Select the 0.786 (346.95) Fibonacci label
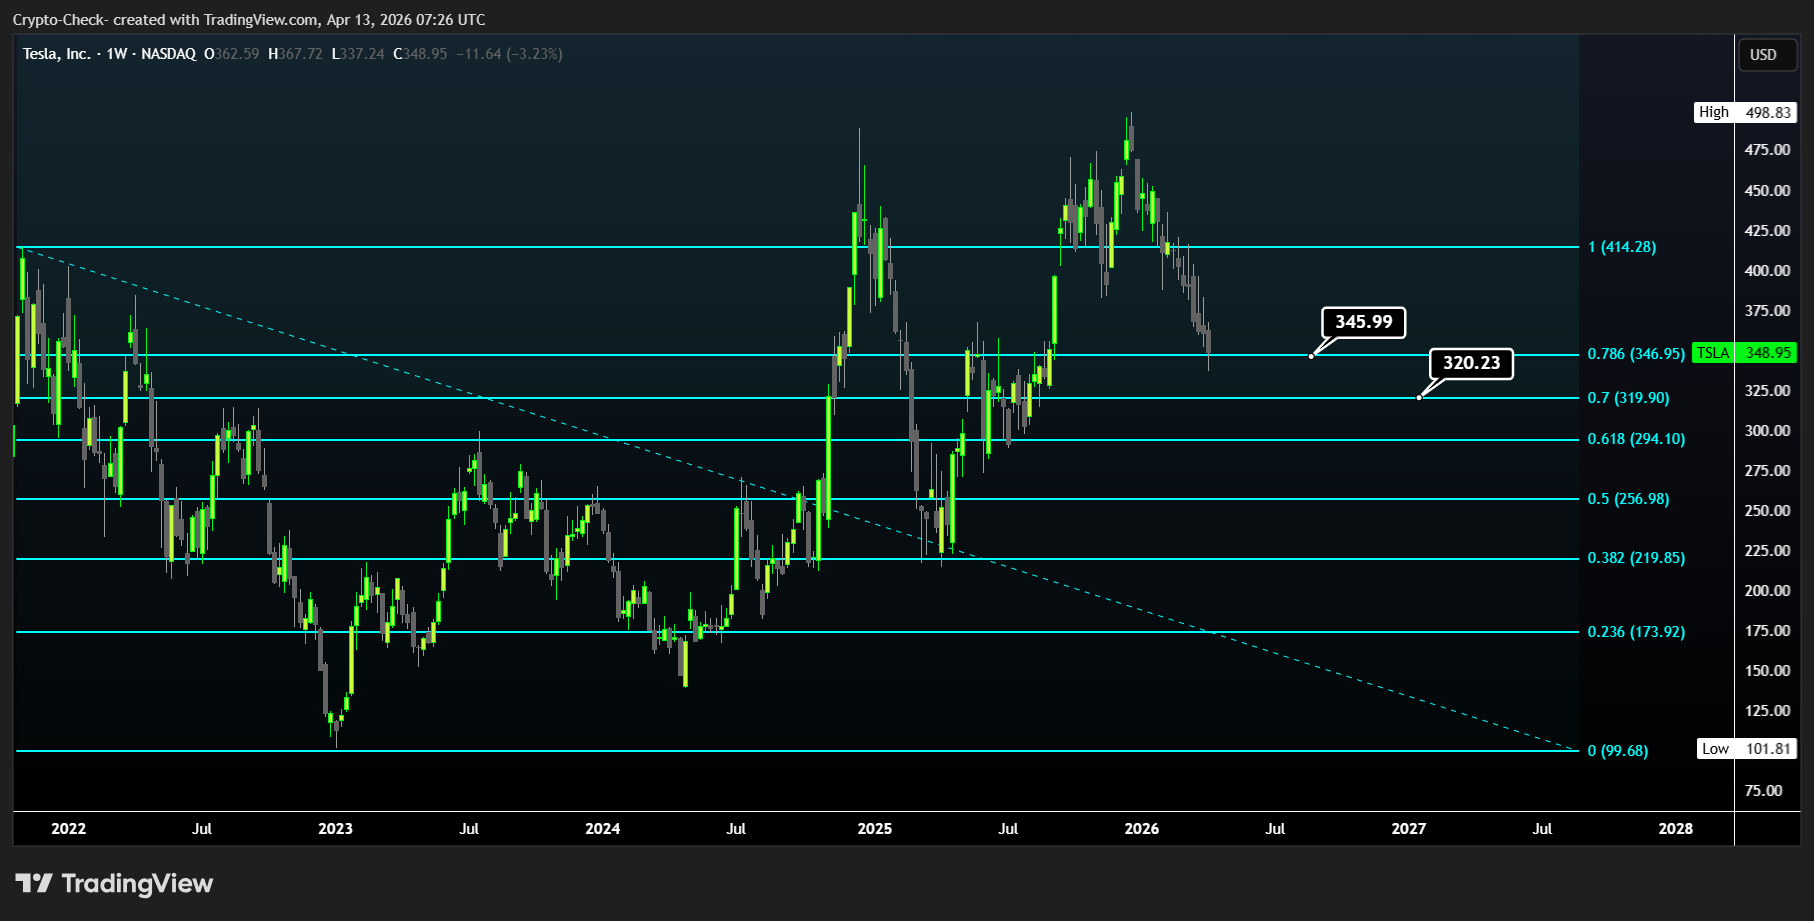Screen dimensions: 1814x921 click(x=1636, y=354)
